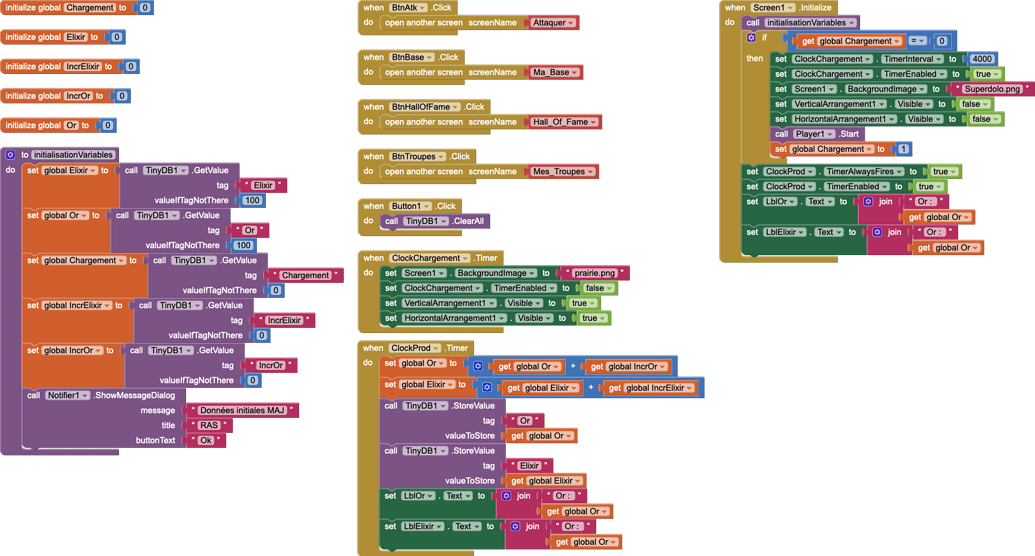The image size is (1035, 556).
Task: Click the join gear for LblOr in Screen1.Initialize
Action: click(x=868, y=201)
